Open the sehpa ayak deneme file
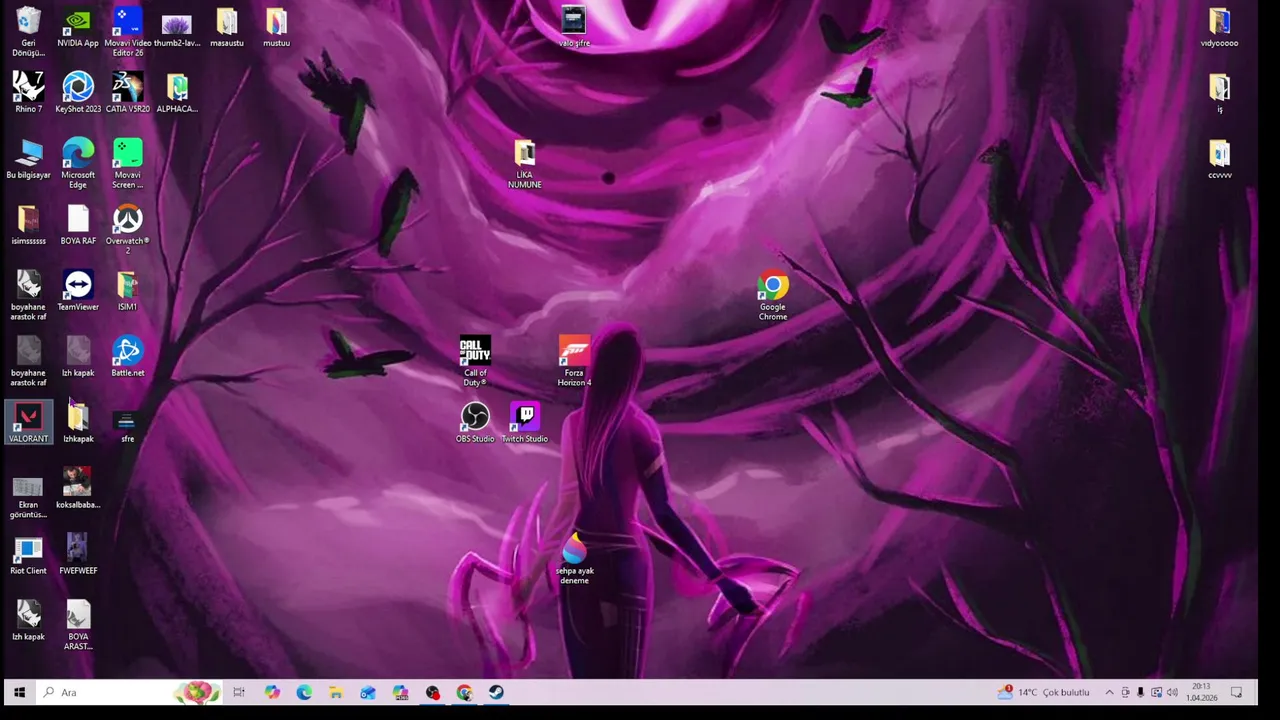This screenshot has height=720, width=1280. 574,559
